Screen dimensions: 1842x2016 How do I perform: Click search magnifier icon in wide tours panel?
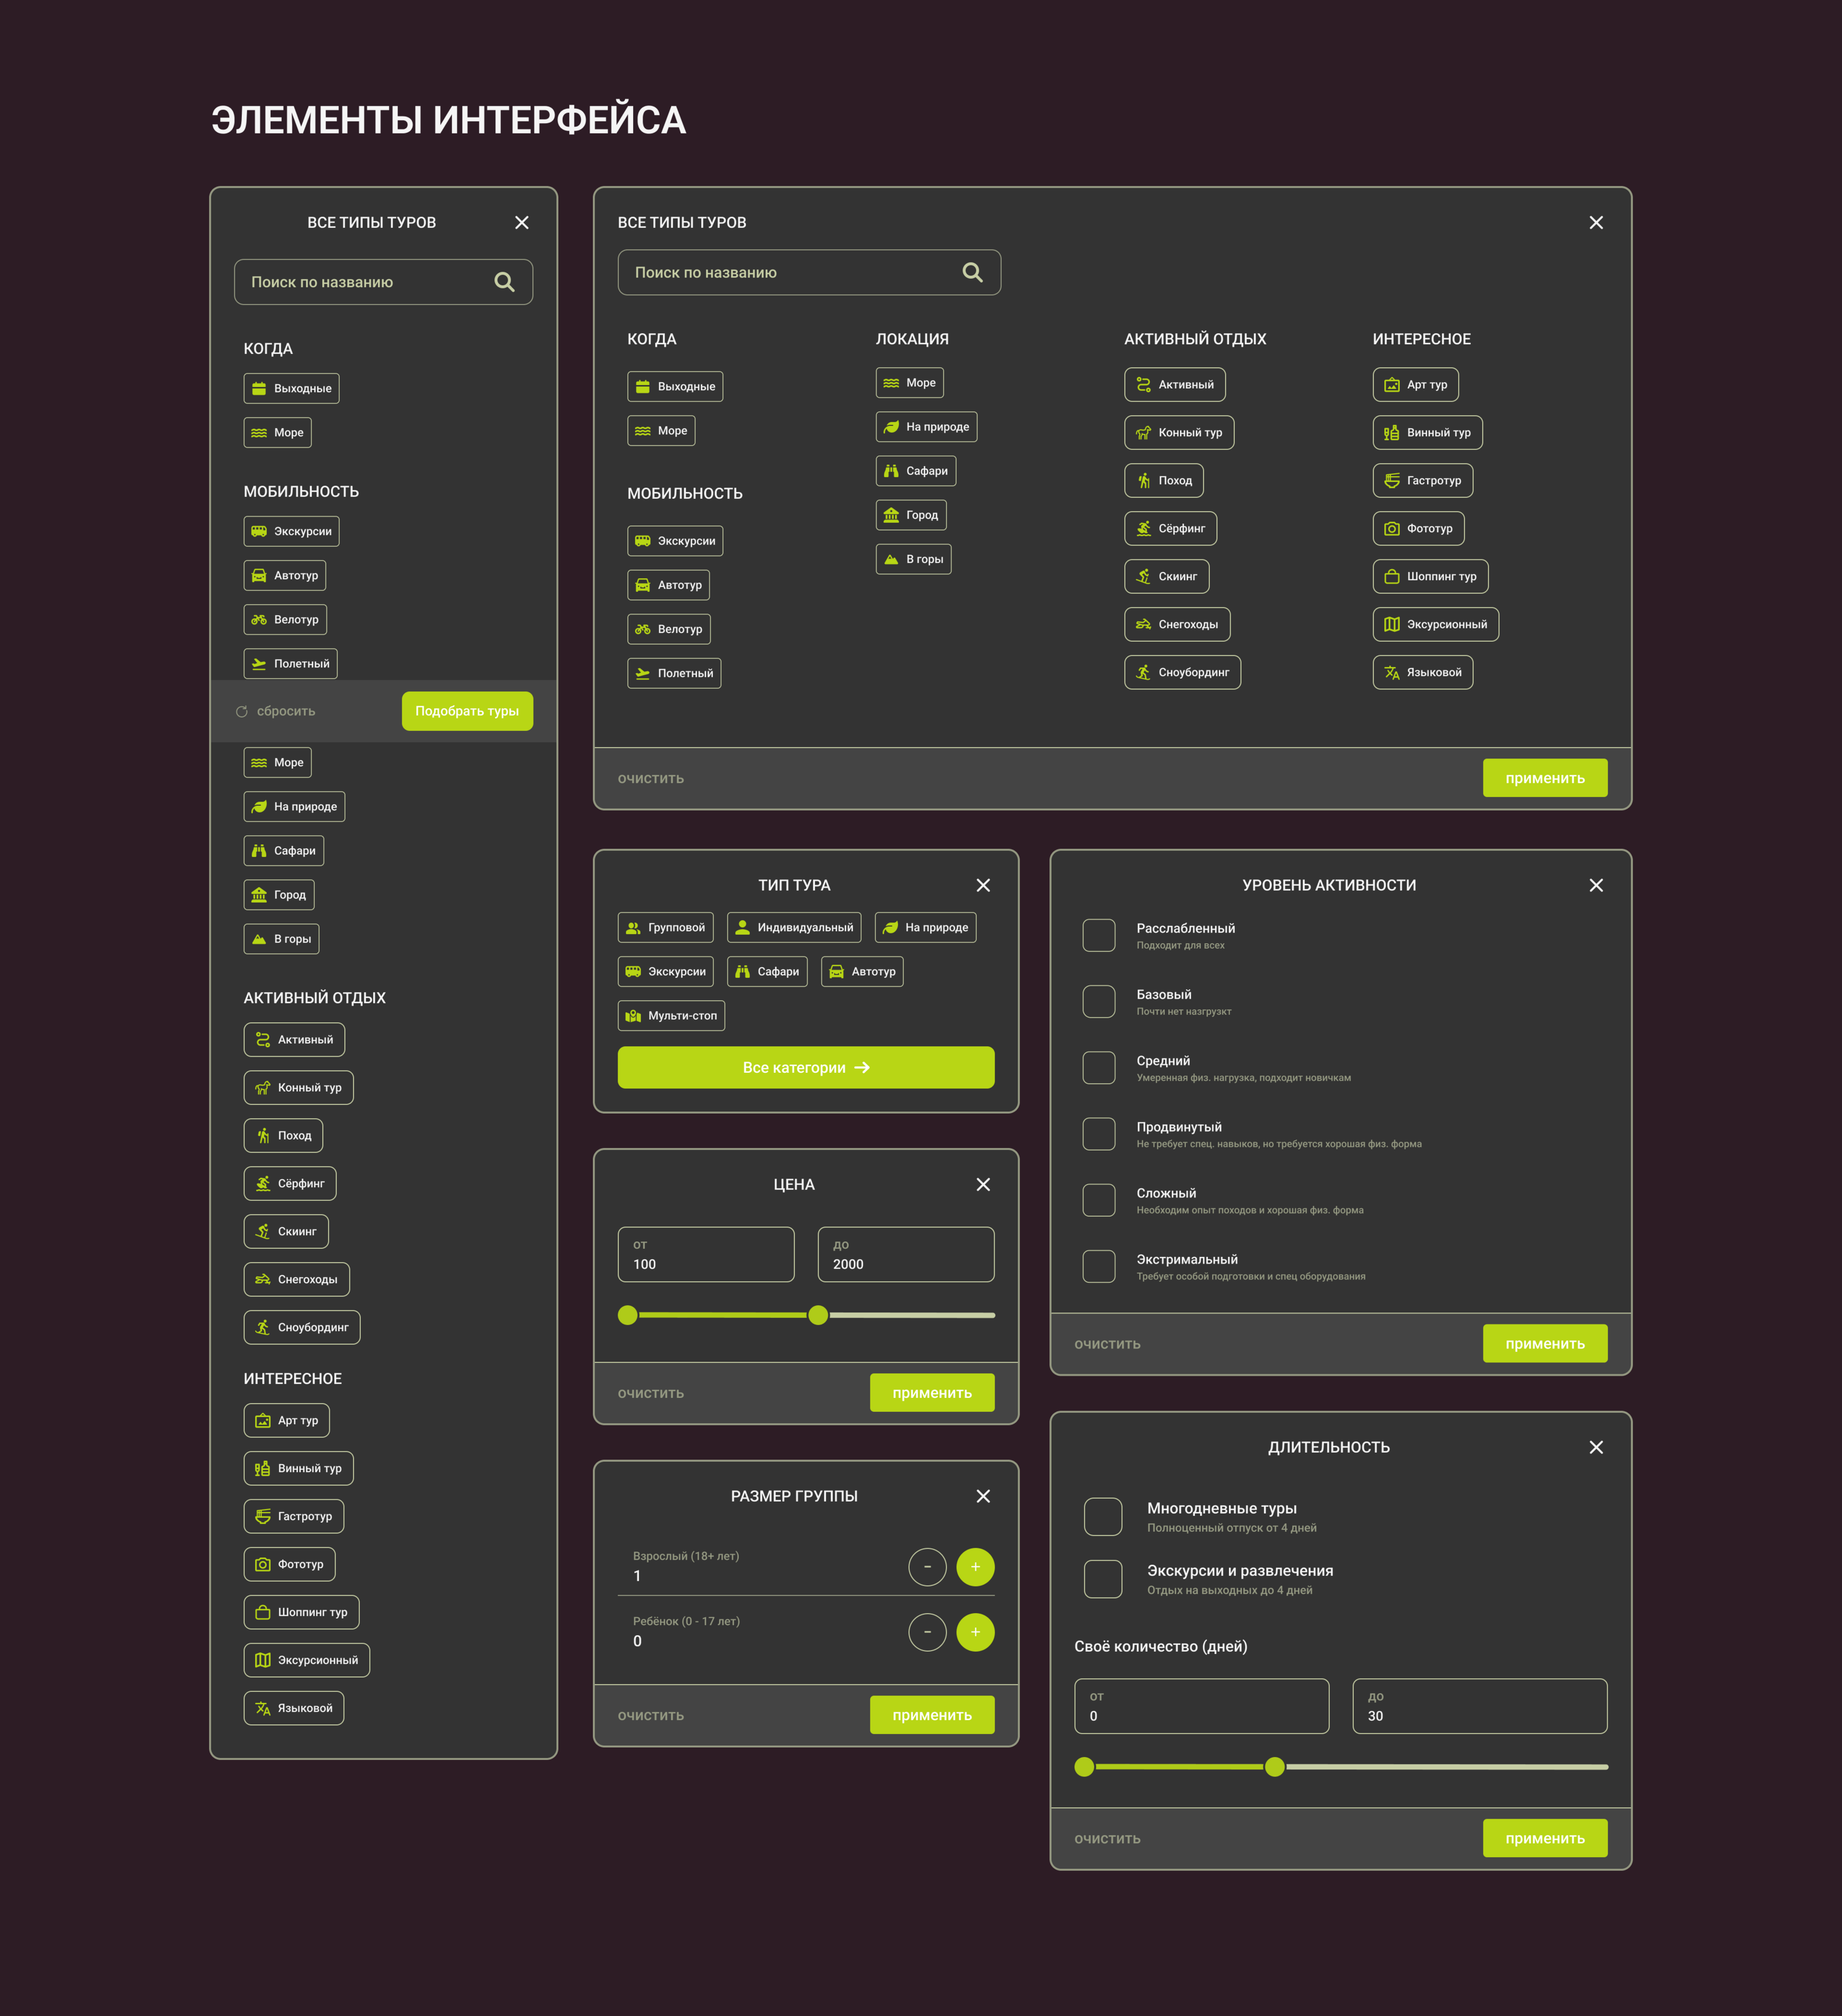[x=971, y=272]
